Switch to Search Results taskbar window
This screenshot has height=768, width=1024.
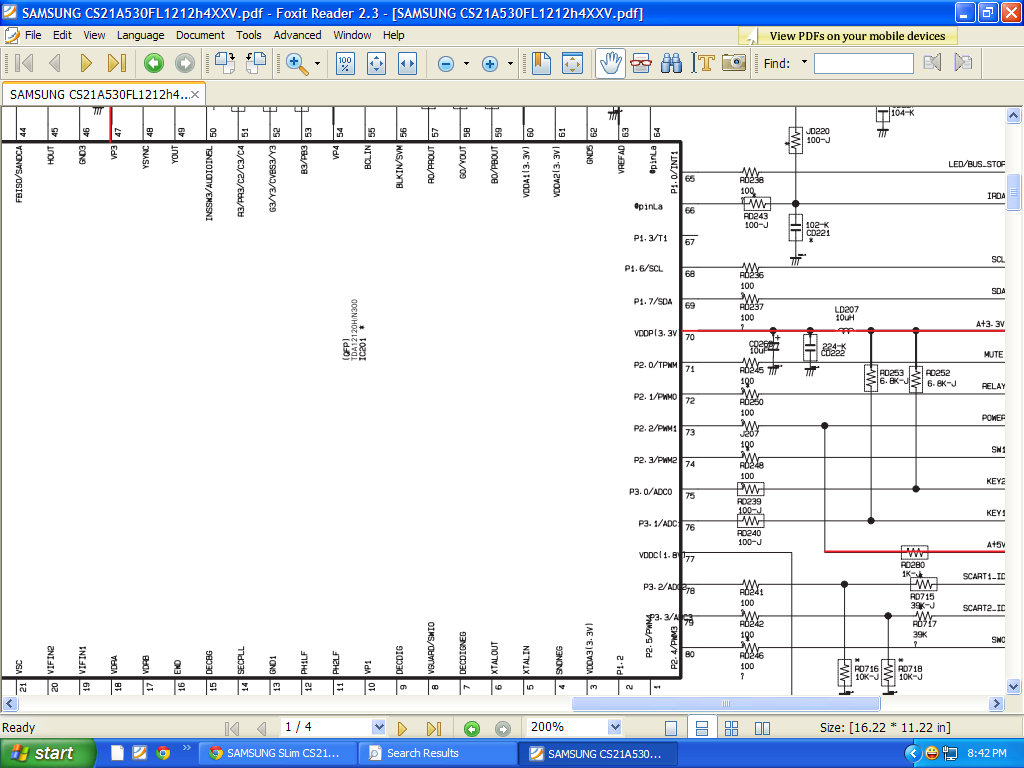tap(436, 753)
